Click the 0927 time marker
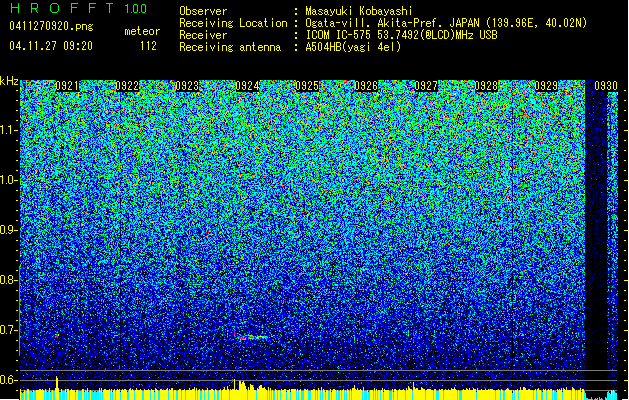629x400 pixels. pyautogui.click(x=426, y=86)
